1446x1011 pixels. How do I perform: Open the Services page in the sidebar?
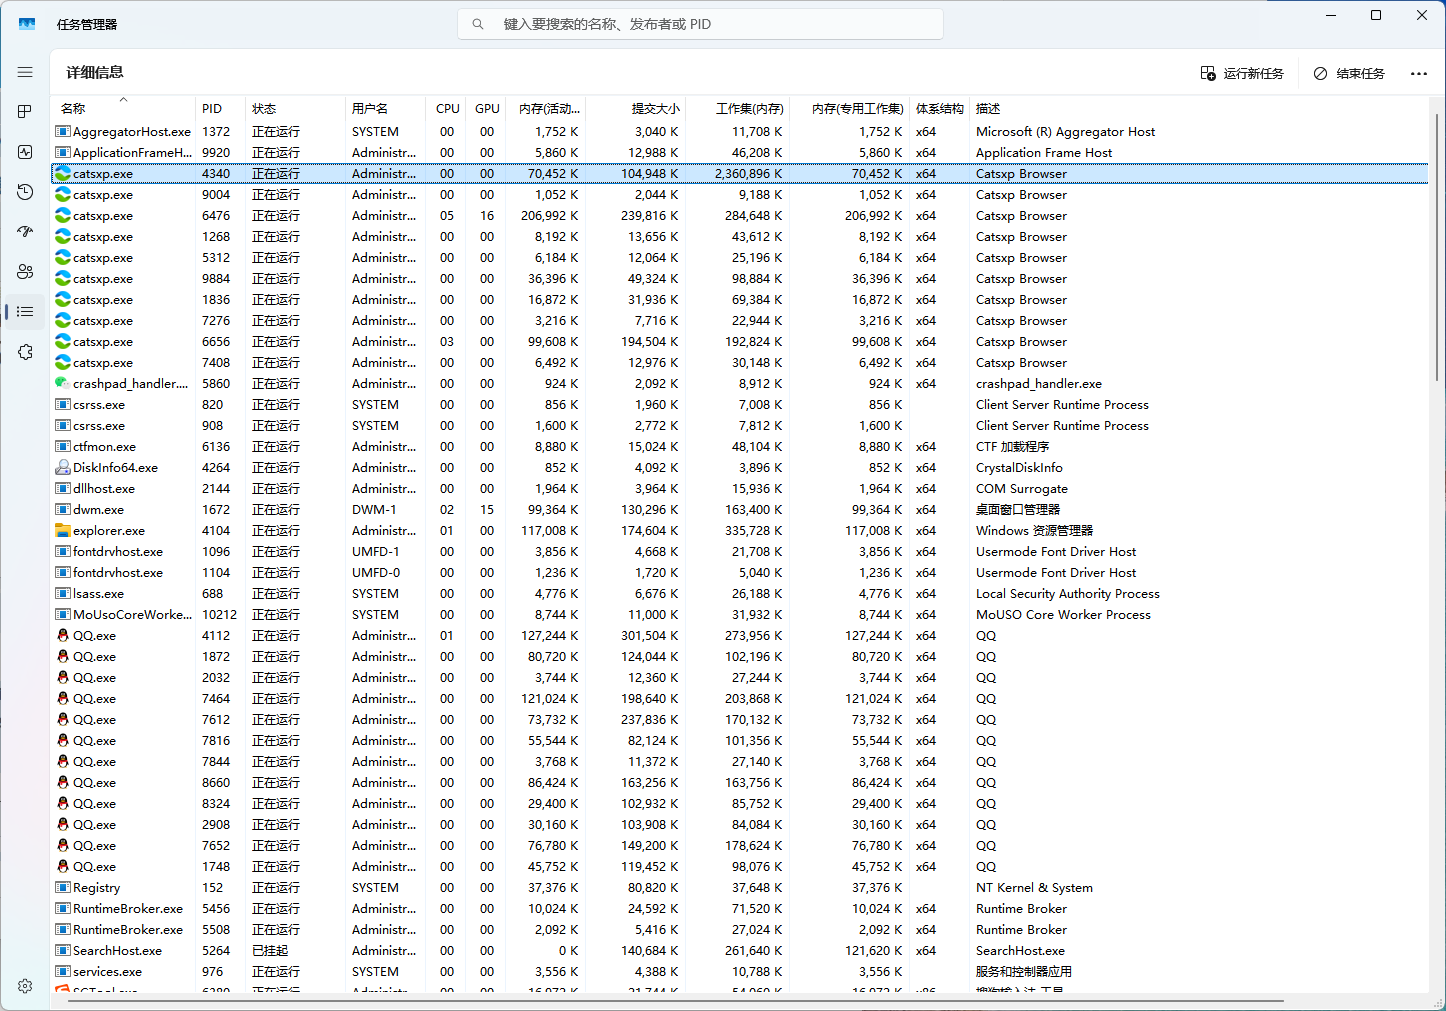point(25,352)
